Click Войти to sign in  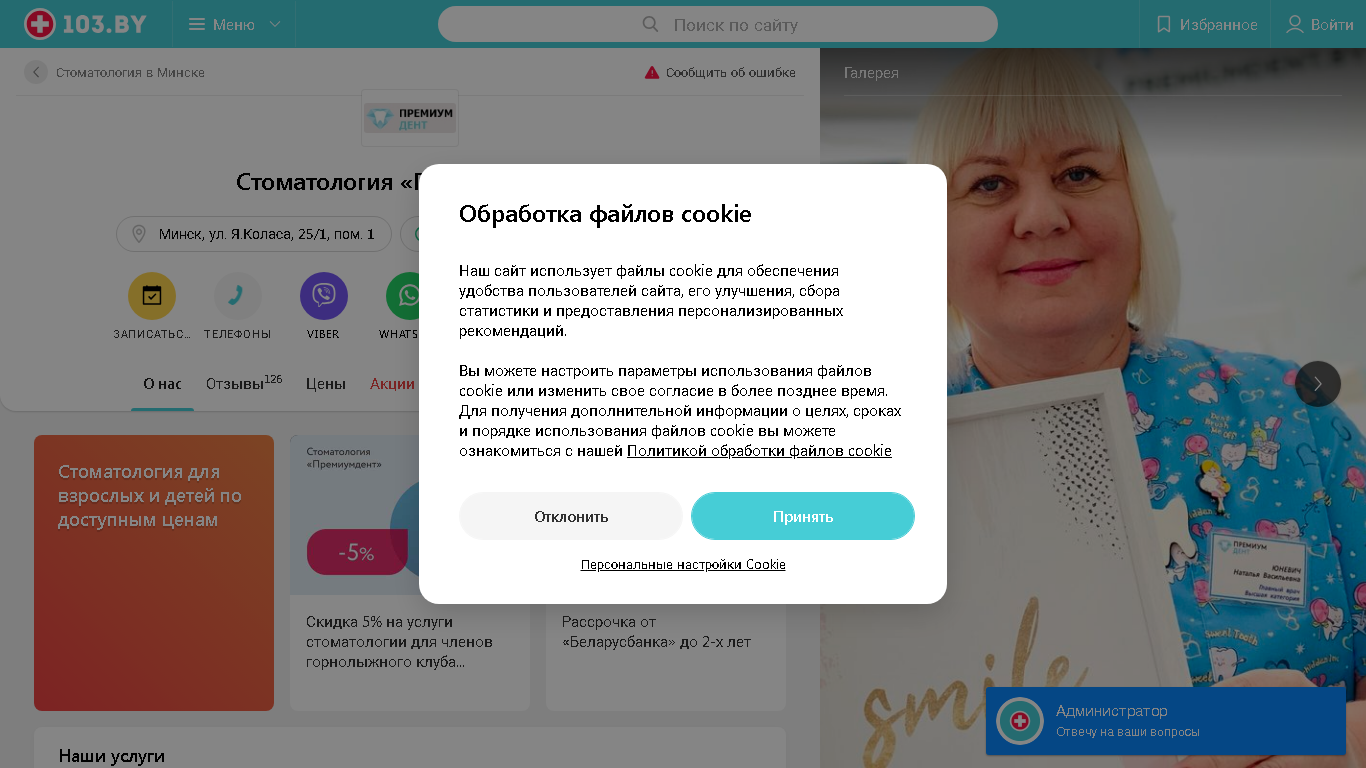tap(1319, 24)
